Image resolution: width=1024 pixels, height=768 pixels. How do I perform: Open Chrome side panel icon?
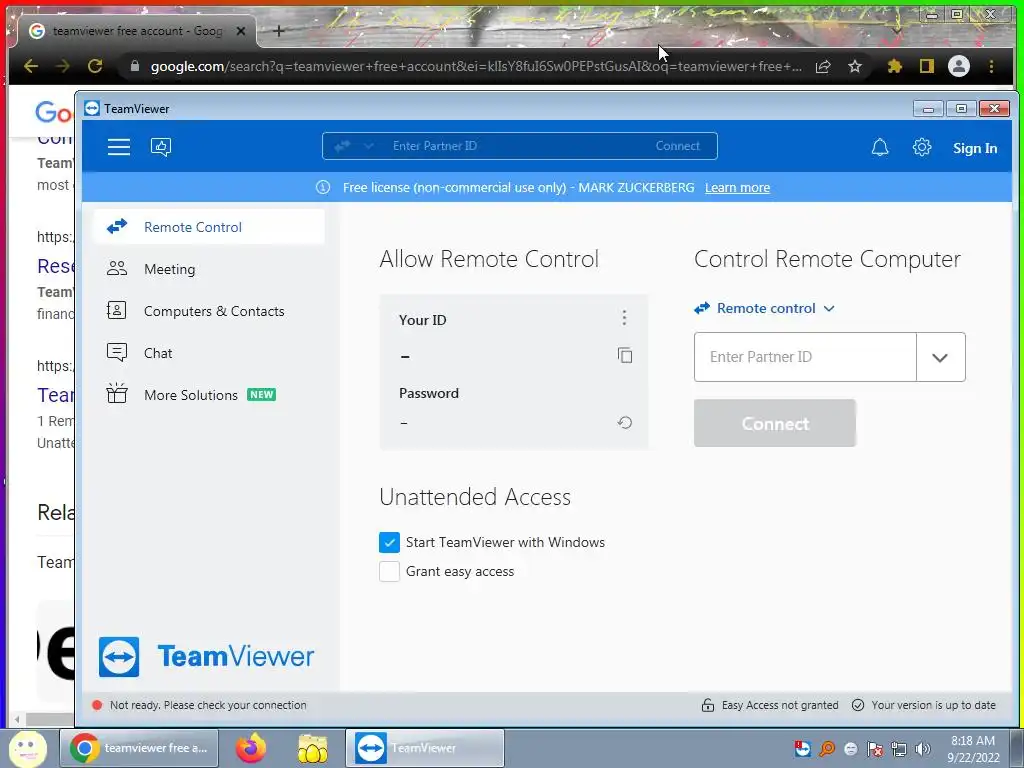coord(927,66)
